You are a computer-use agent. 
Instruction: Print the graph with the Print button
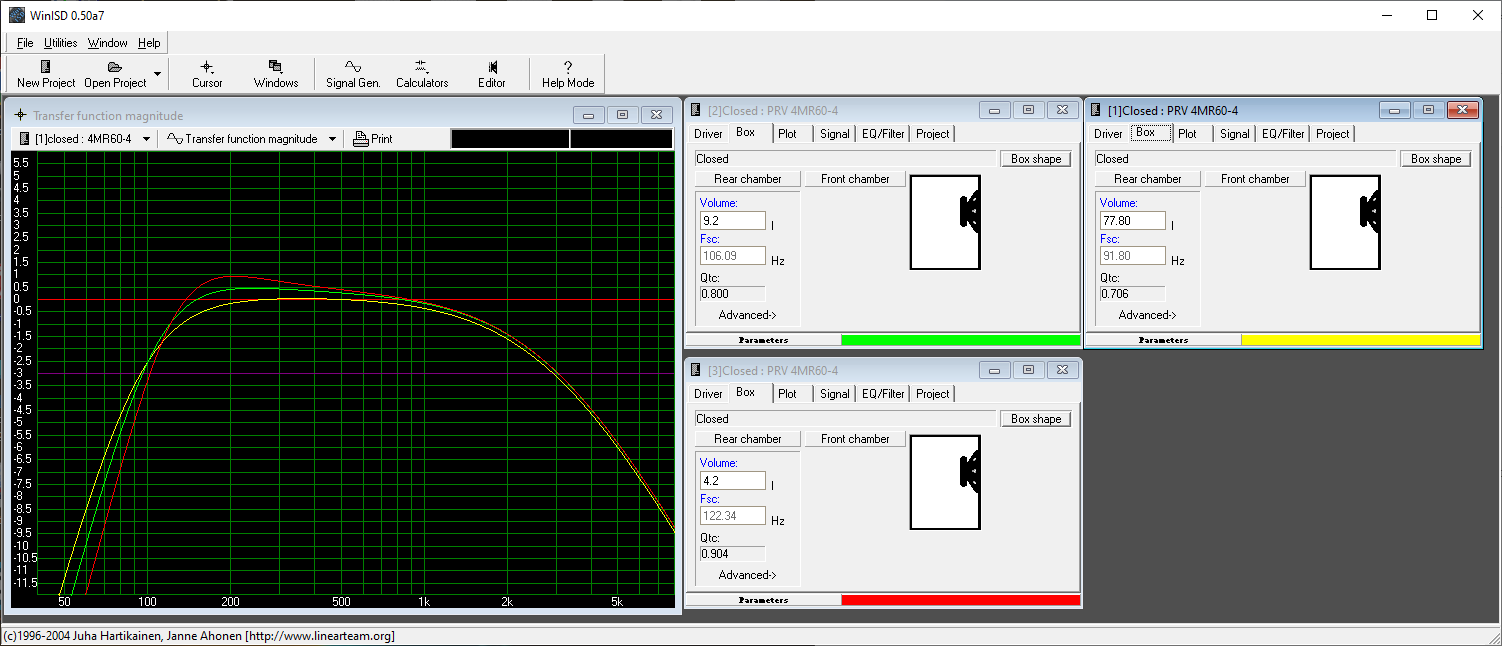click(x=373, y=139)
